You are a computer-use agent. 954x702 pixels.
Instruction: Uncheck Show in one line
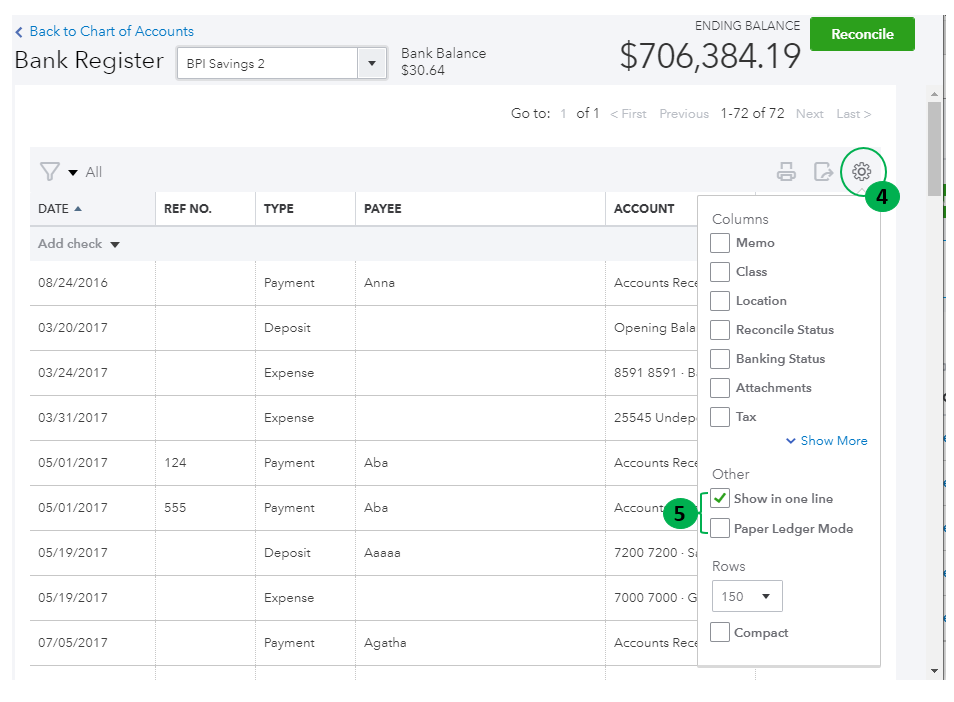[x=720, y=499]
